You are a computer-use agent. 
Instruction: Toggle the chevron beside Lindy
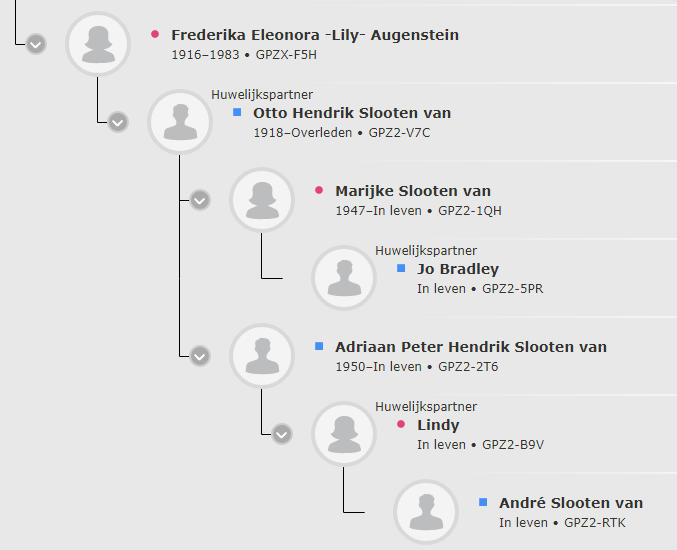282,434
